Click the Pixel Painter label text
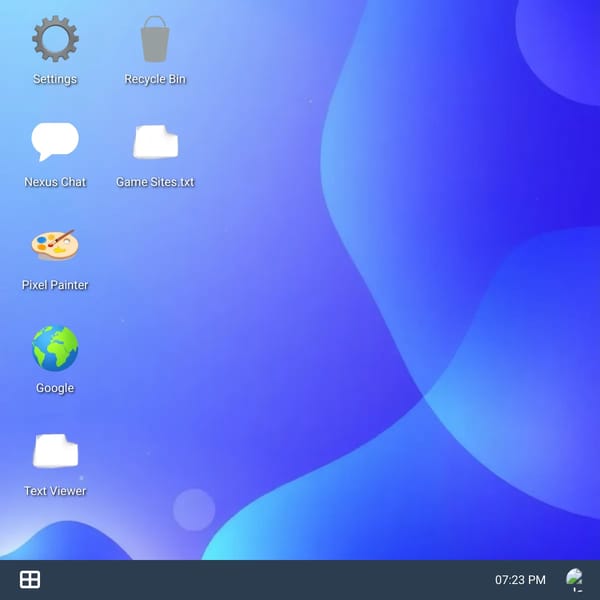 coord(55,285)
